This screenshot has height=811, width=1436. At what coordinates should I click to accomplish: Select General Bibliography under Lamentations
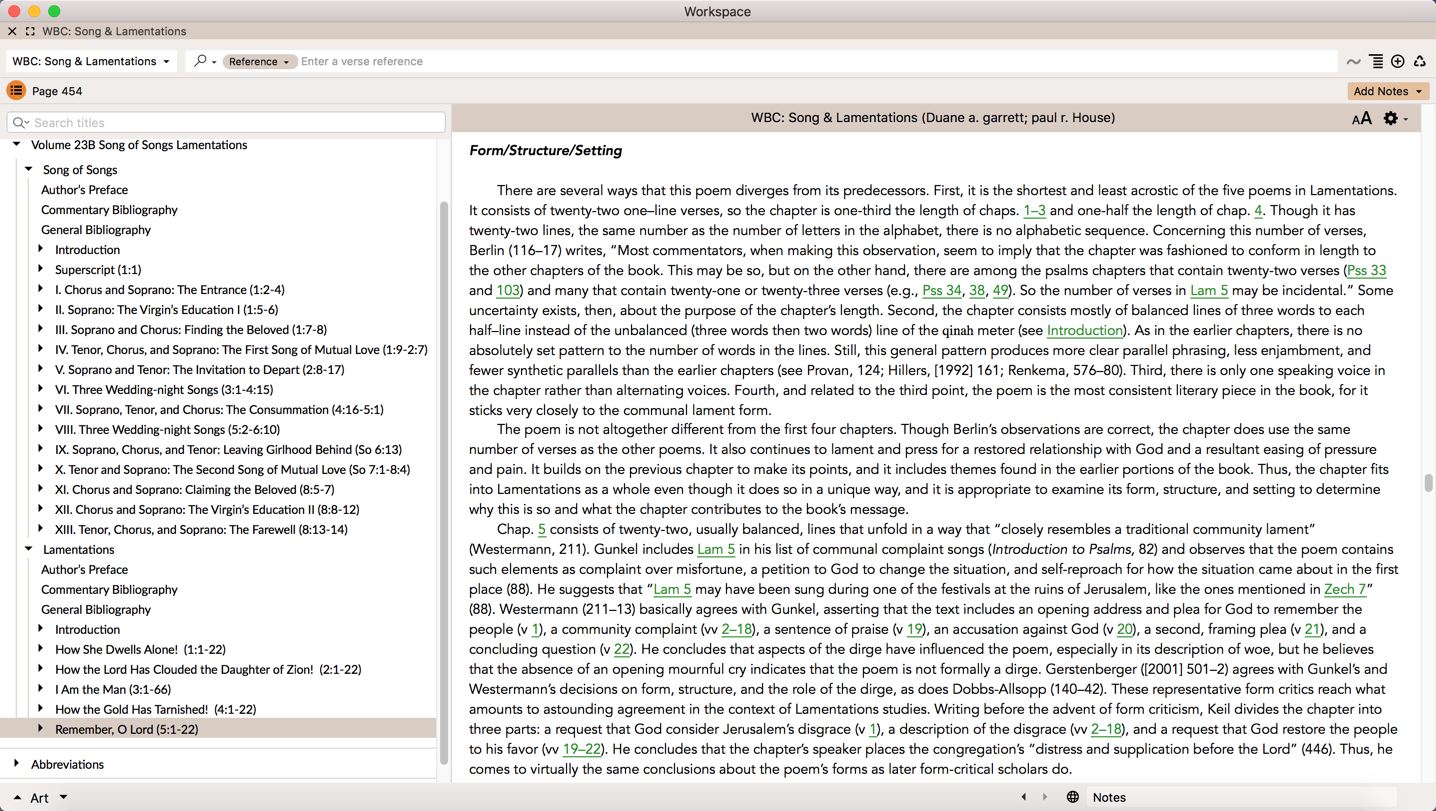96,610
